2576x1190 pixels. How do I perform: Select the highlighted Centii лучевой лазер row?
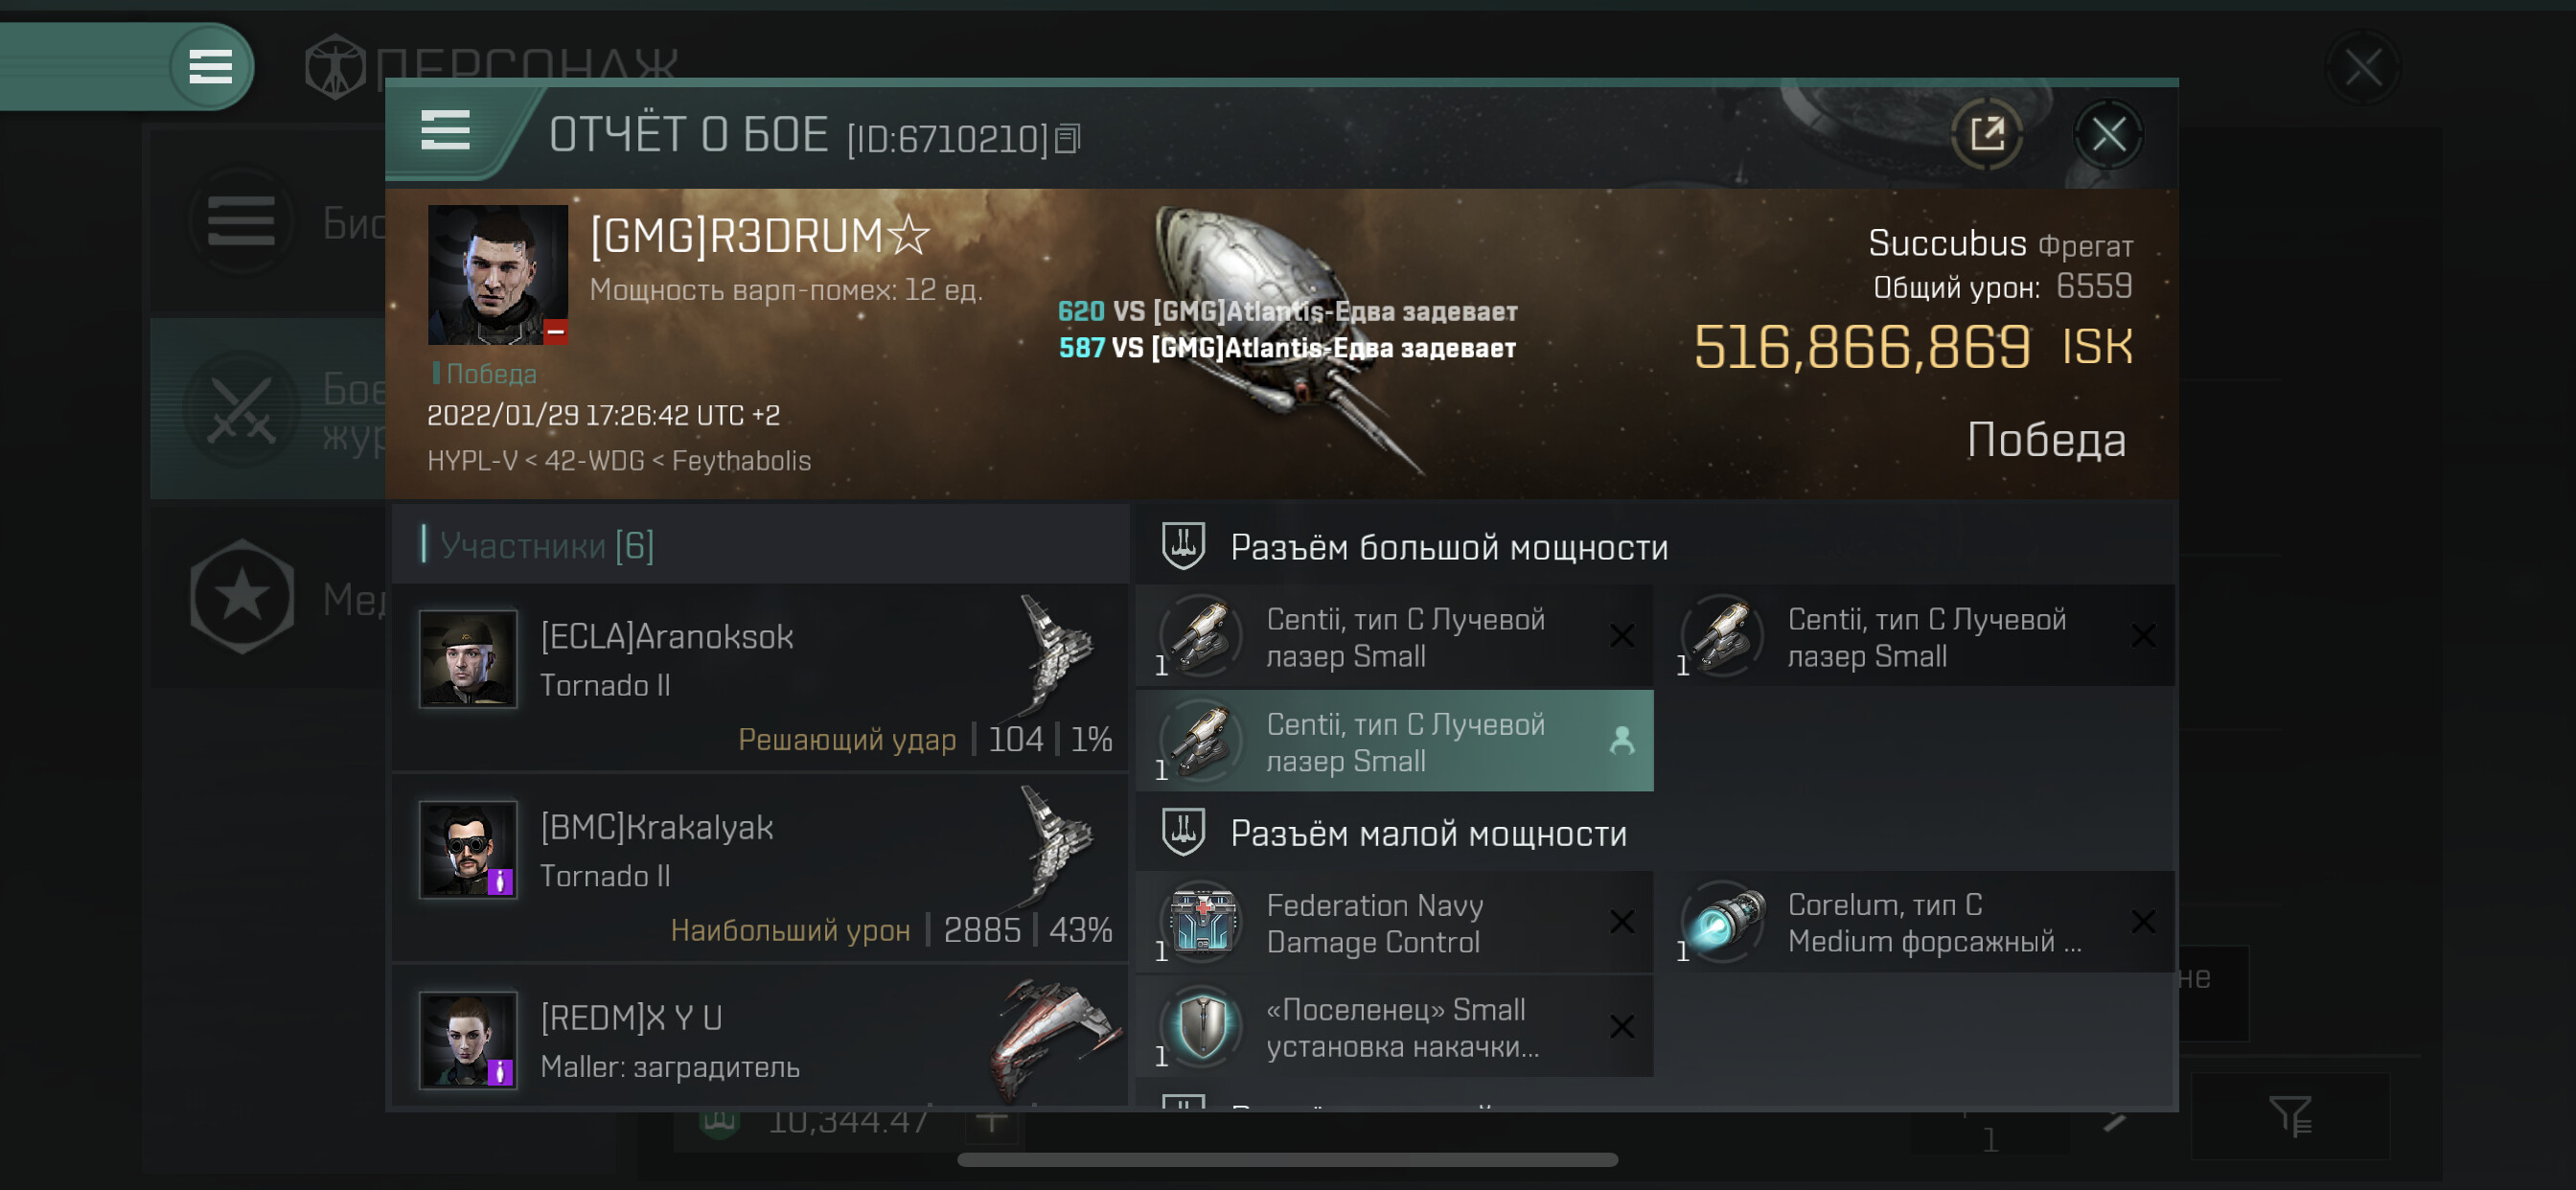pyautogui.click(x=1394, y=741)
